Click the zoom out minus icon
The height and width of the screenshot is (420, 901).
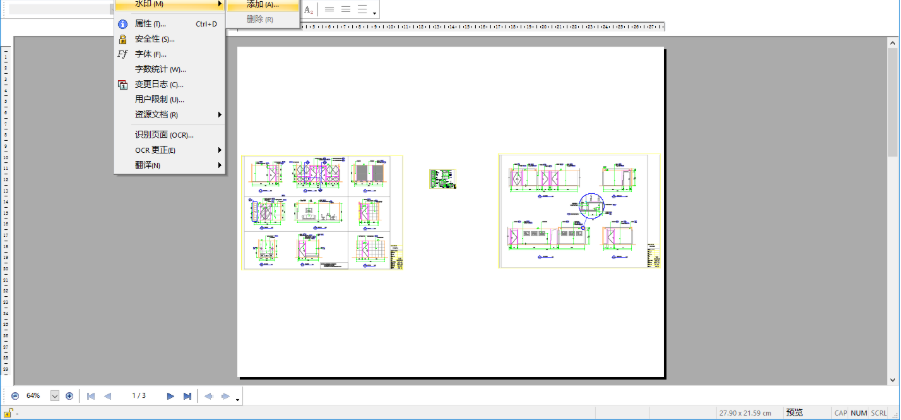point(15,396)
